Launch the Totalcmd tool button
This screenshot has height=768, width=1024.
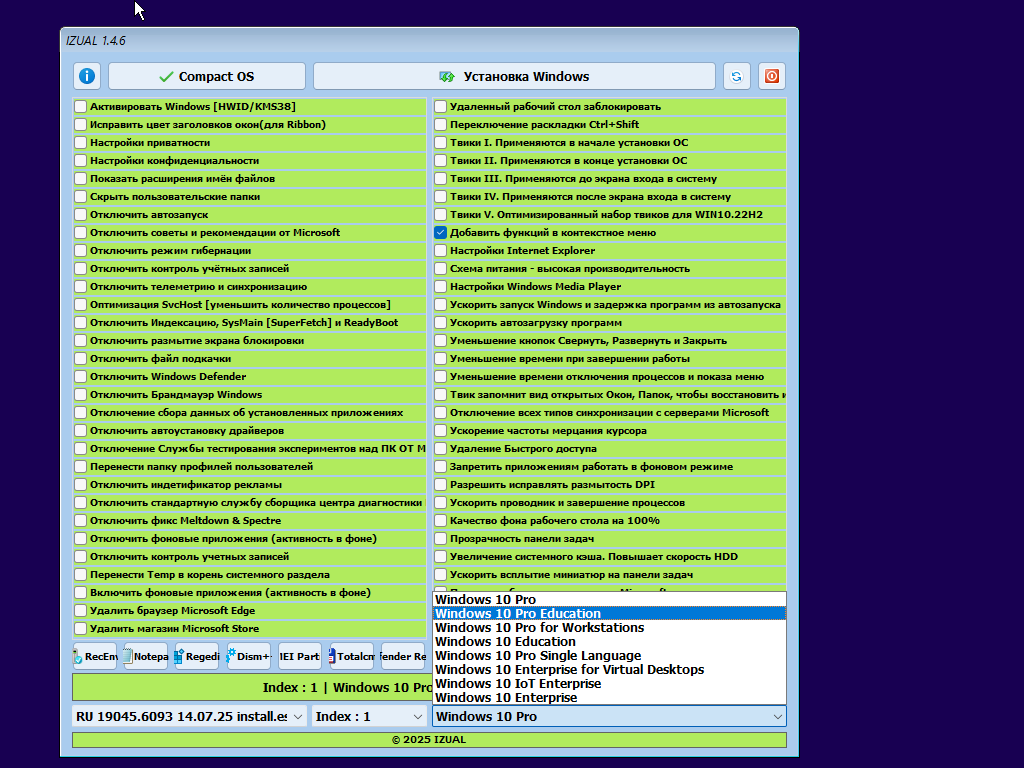pos(351,656)
